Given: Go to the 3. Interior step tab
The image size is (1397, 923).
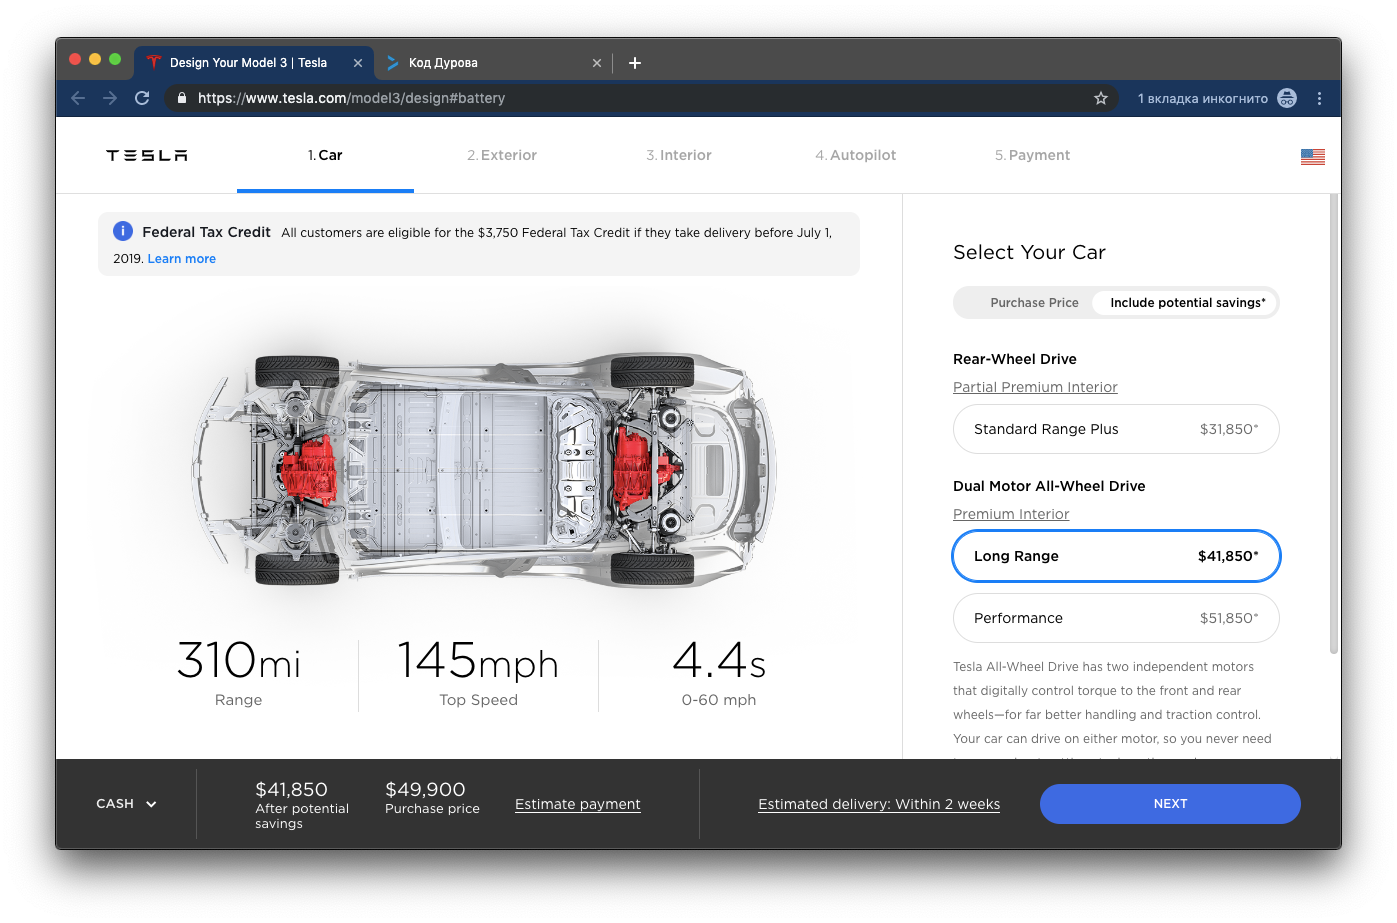Looking at the screenshot, I should tap(679, 155).
